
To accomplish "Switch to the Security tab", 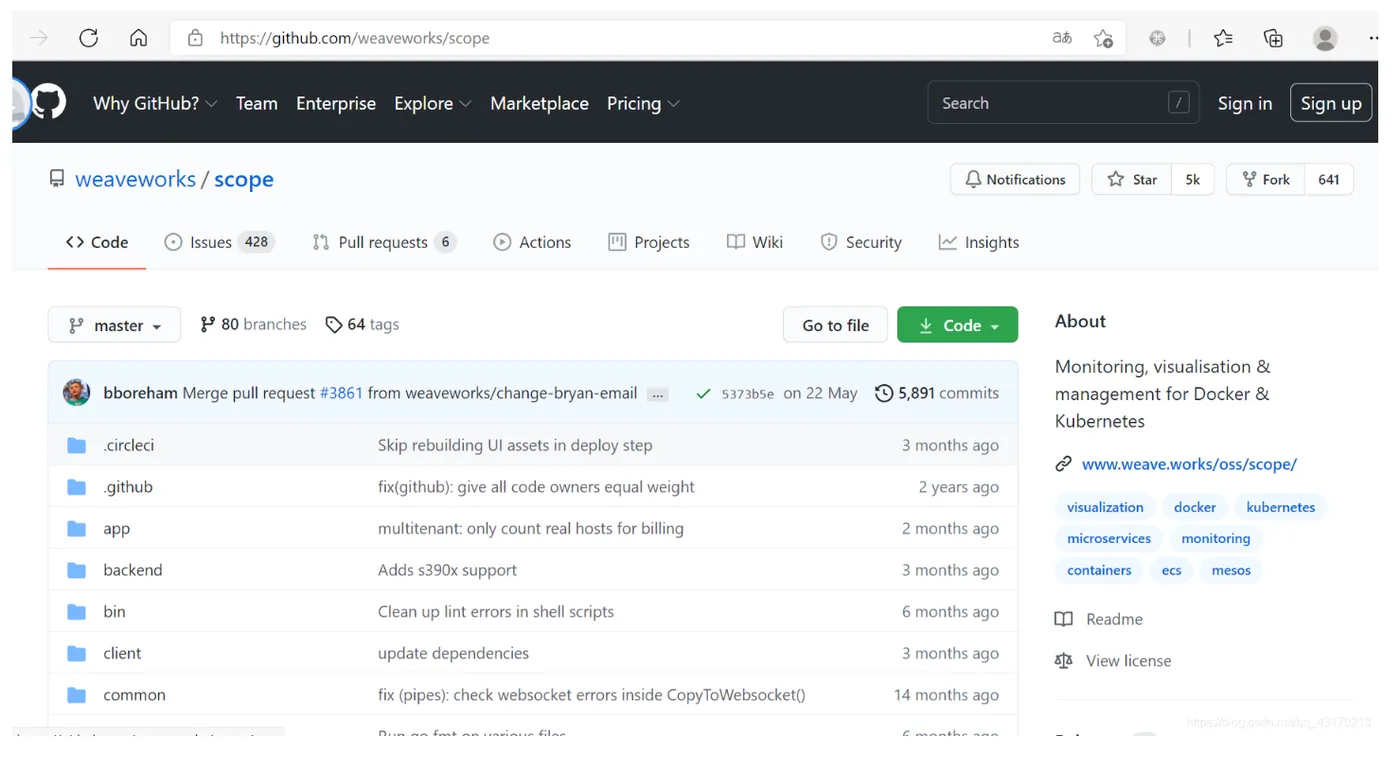I will pos(861,242).
